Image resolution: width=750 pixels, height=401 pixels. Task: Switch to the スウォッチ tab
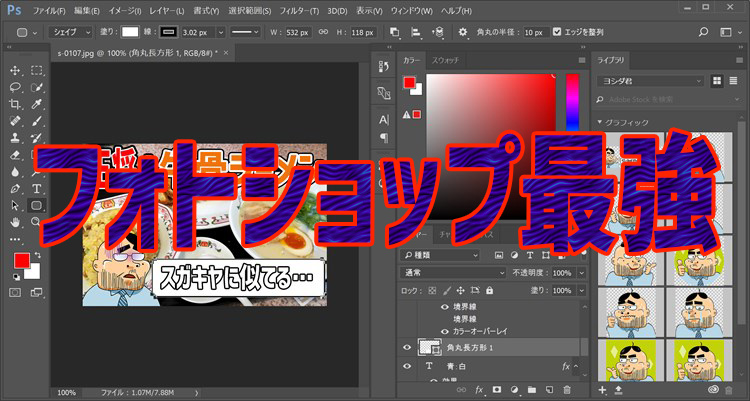coord(445,60)
